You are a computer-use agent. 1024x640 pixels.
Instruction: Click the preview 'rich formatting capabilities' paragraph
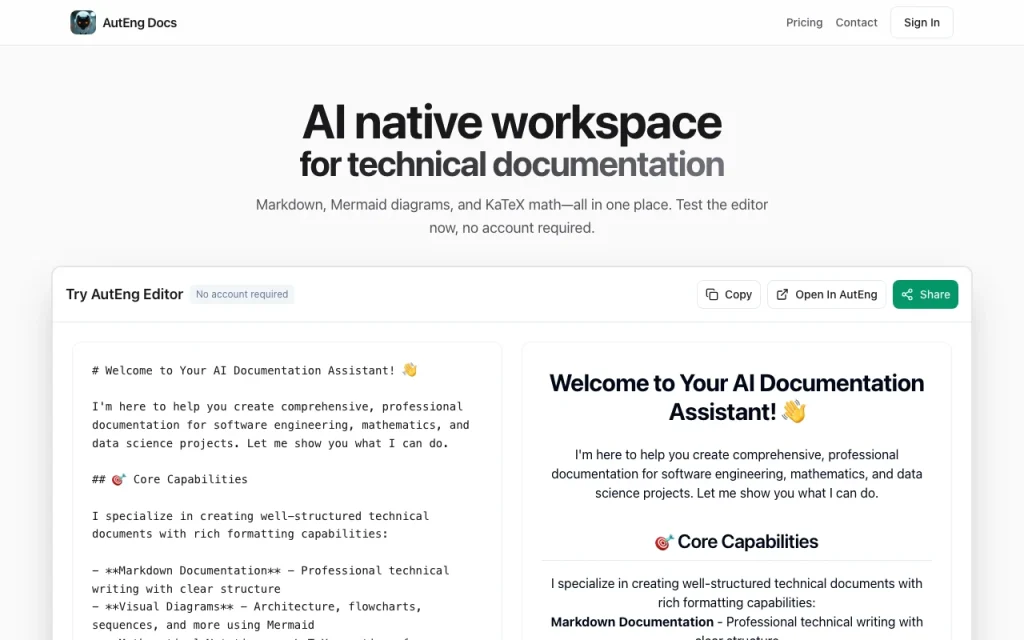coord(737,593)
